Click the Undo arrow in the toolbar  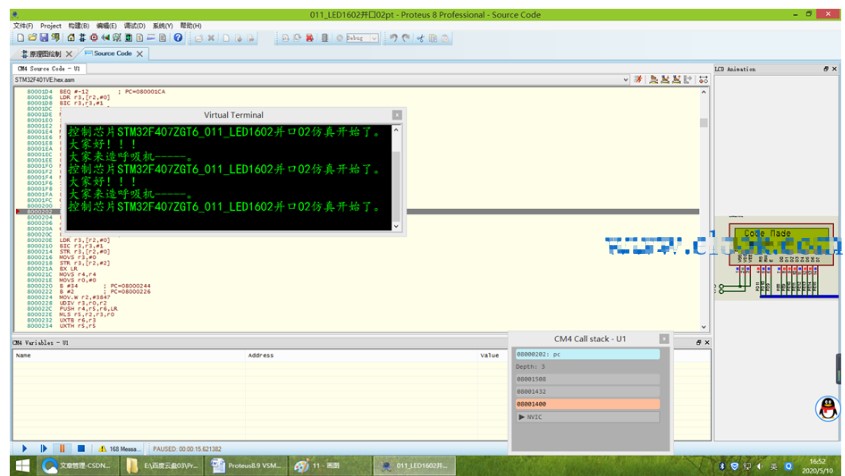394,38
